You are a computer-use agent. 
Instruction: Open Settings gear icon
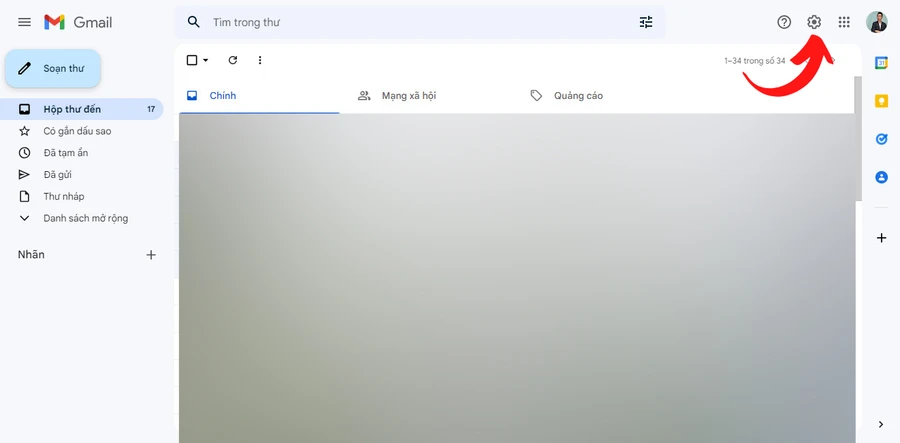point(814,22)
